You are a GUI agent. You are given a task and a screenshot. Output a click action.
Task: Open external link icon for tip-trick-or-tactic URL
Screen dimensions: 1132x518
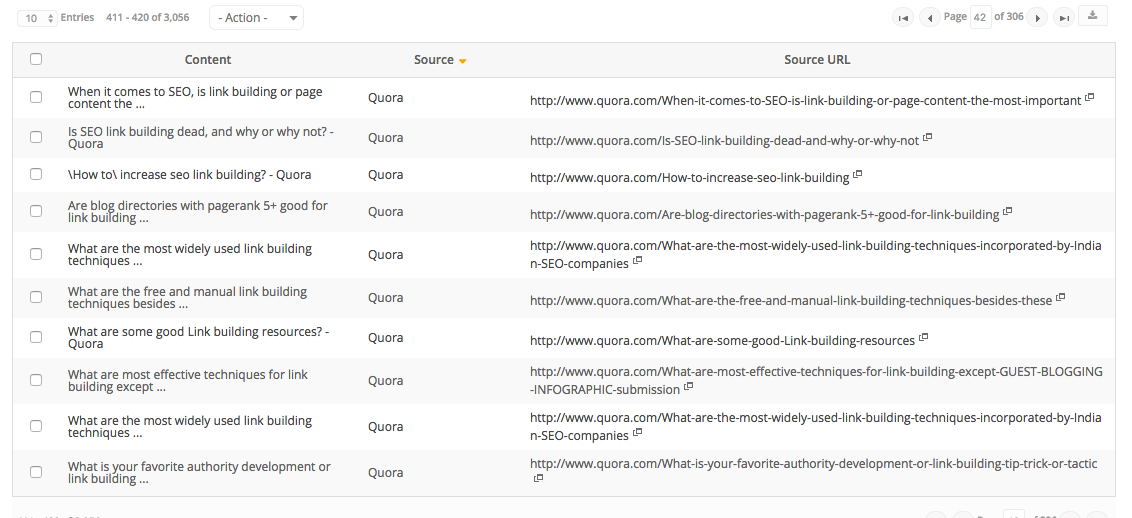click(538, 478)
